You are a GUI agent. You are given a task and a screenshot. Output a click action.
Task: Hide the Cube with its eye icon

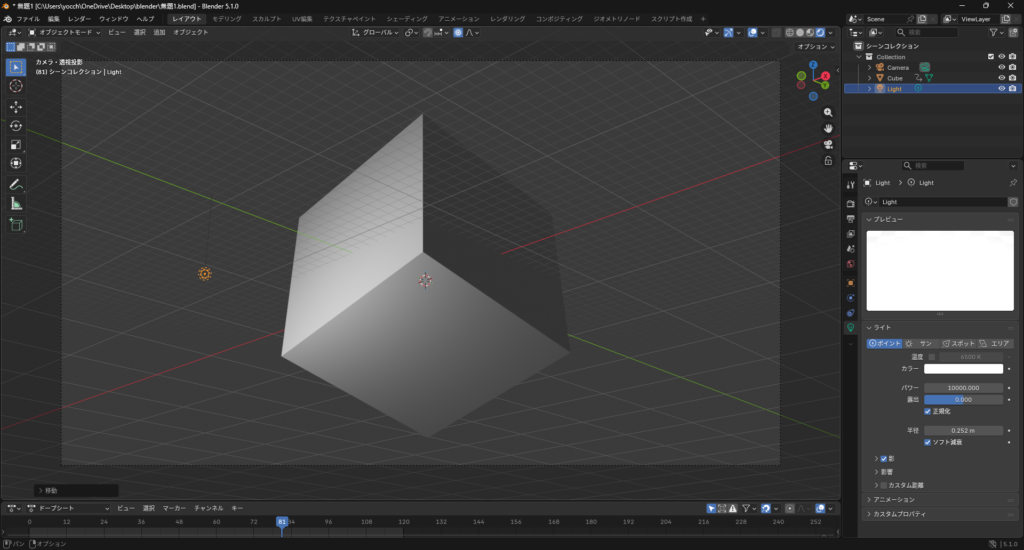(x=1001, y=78)
